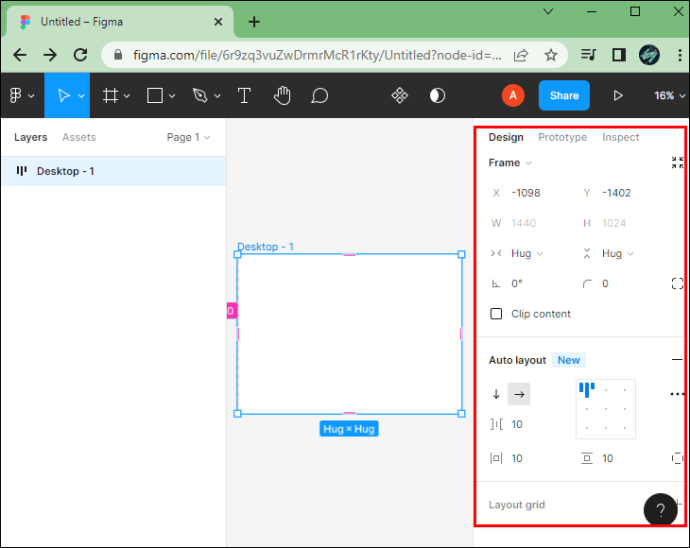Open auto layout advanced options ellipsis
The height and width of the screenshot is (548, 690).
coord(677,394)
